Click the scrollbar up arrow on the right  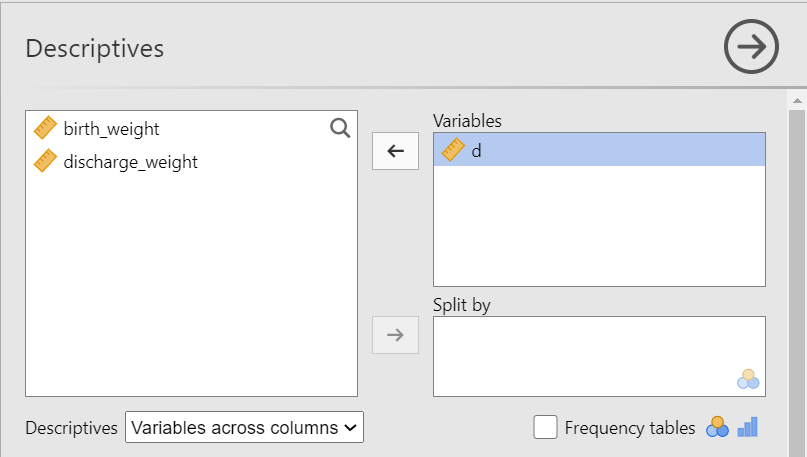797,101
